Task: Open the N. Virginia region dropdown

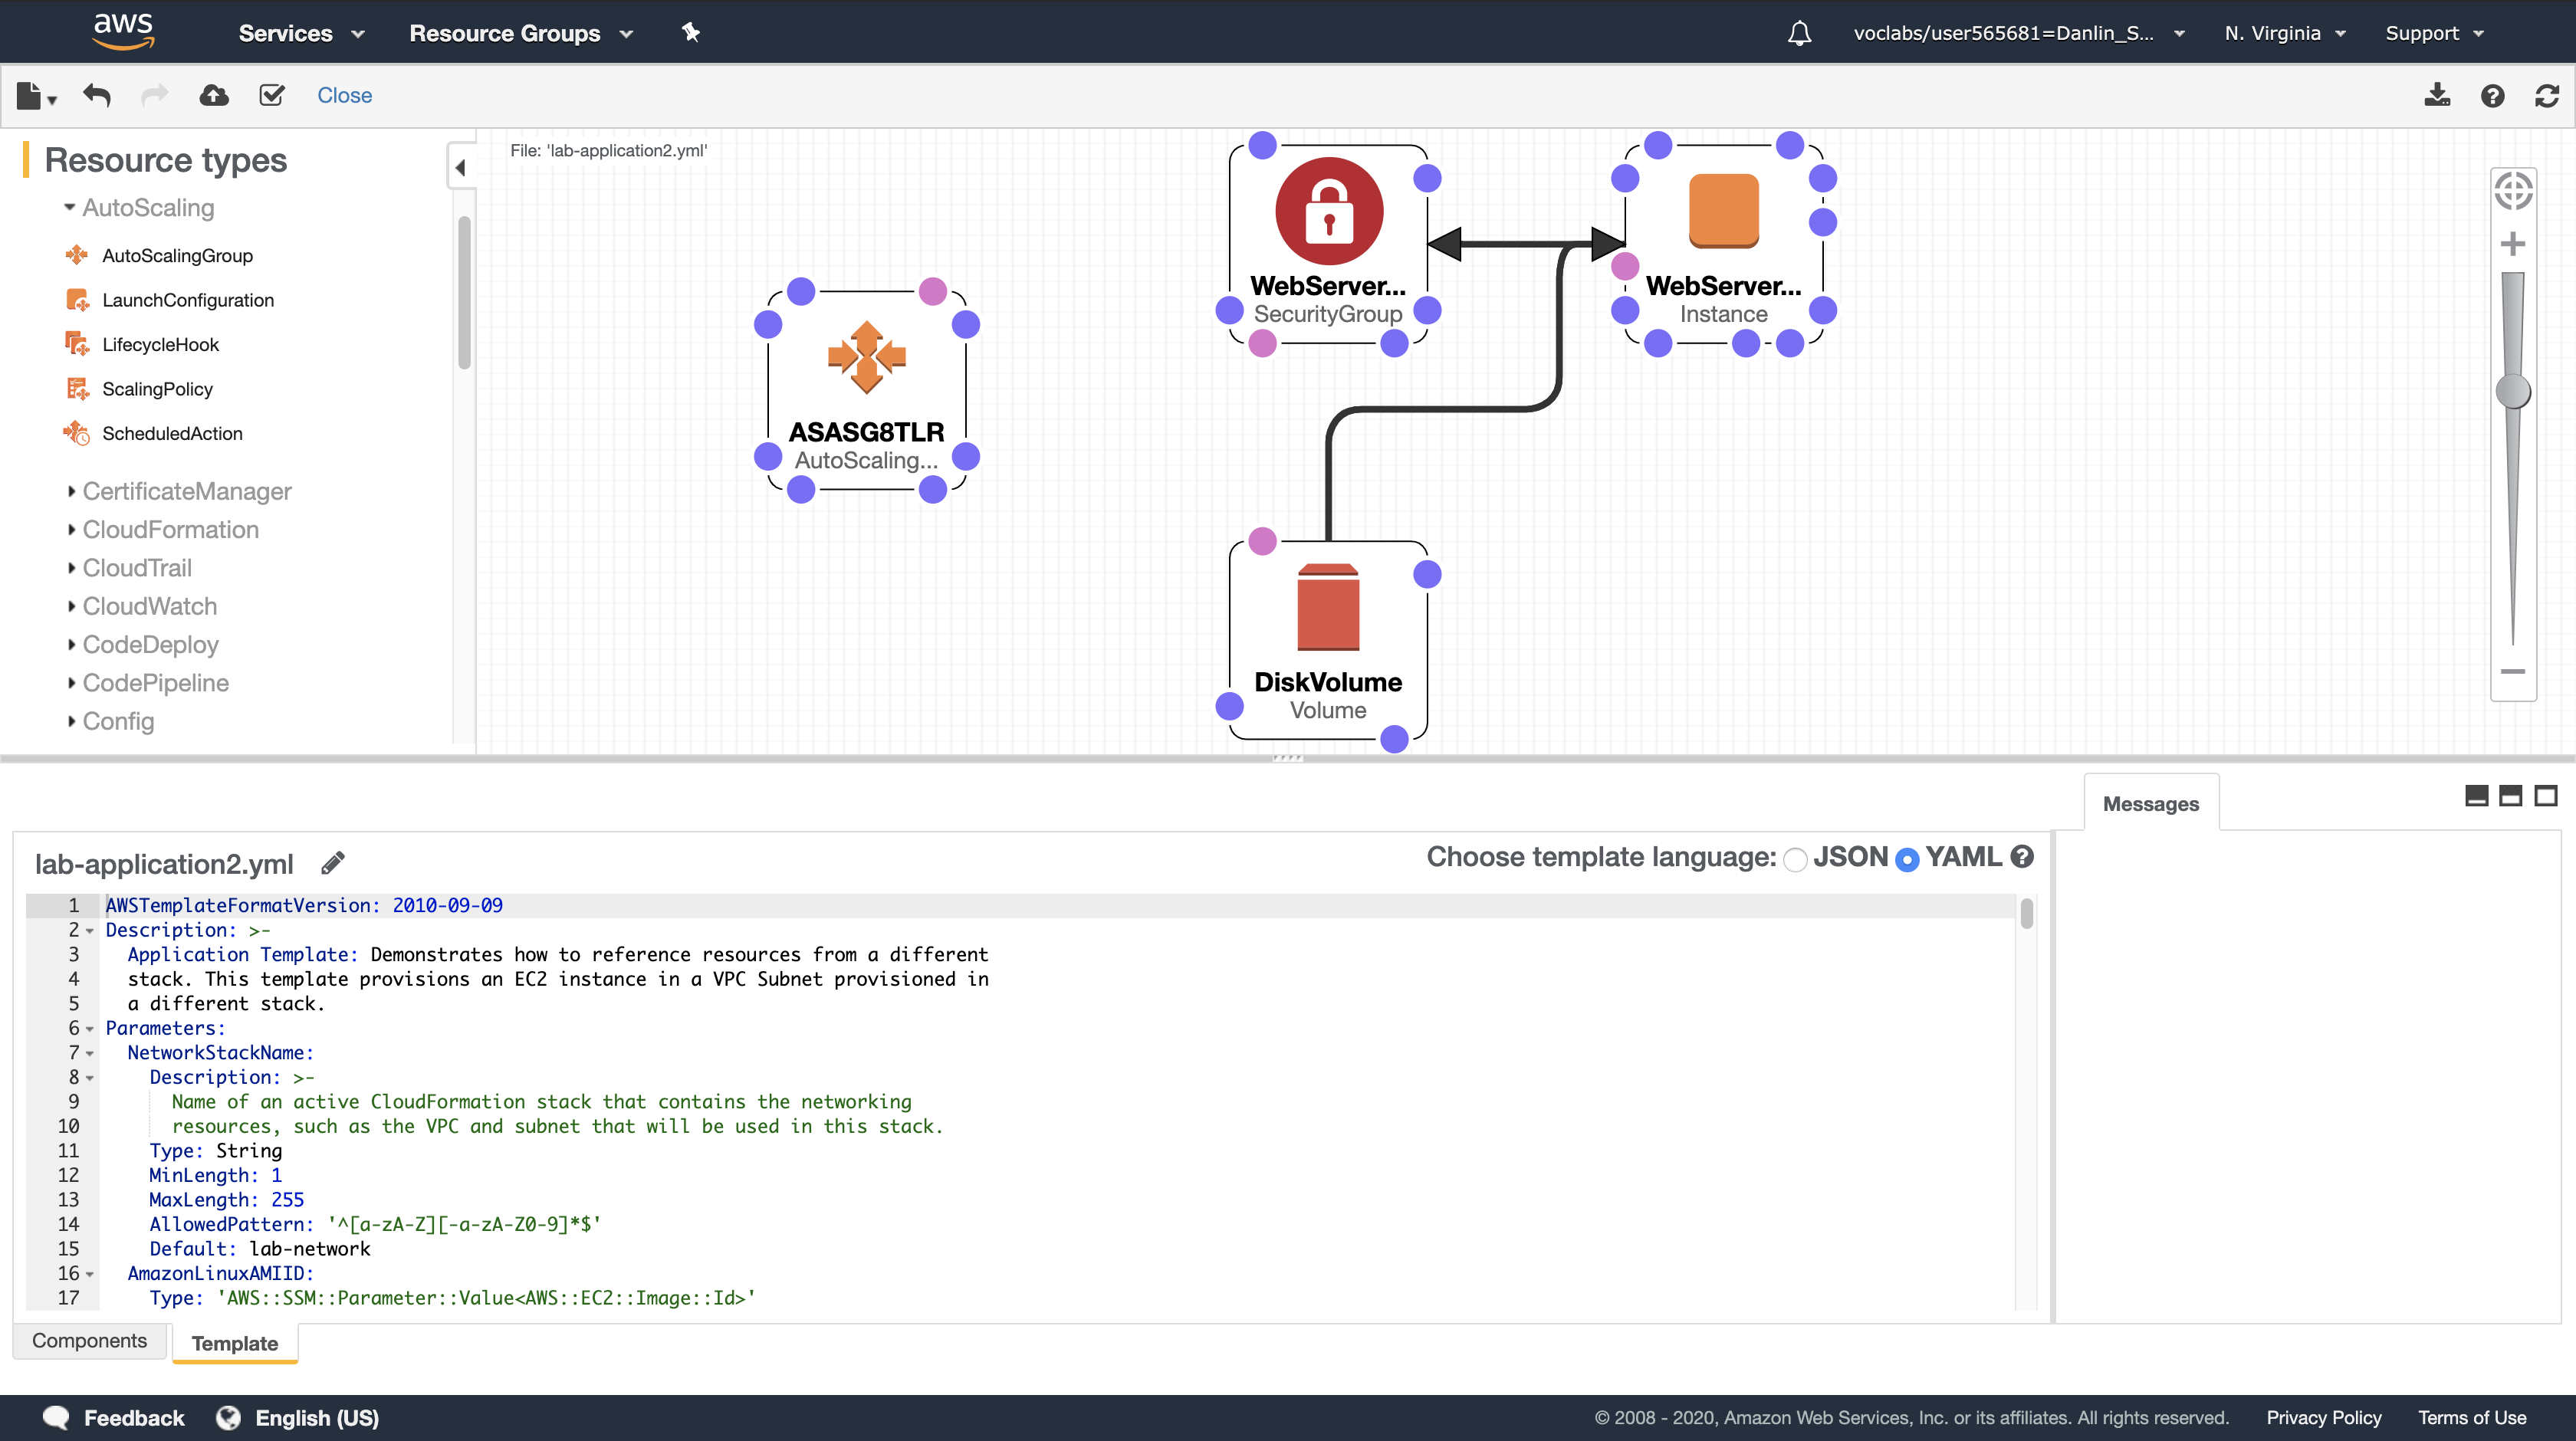Action: (x=2285, y=33)
